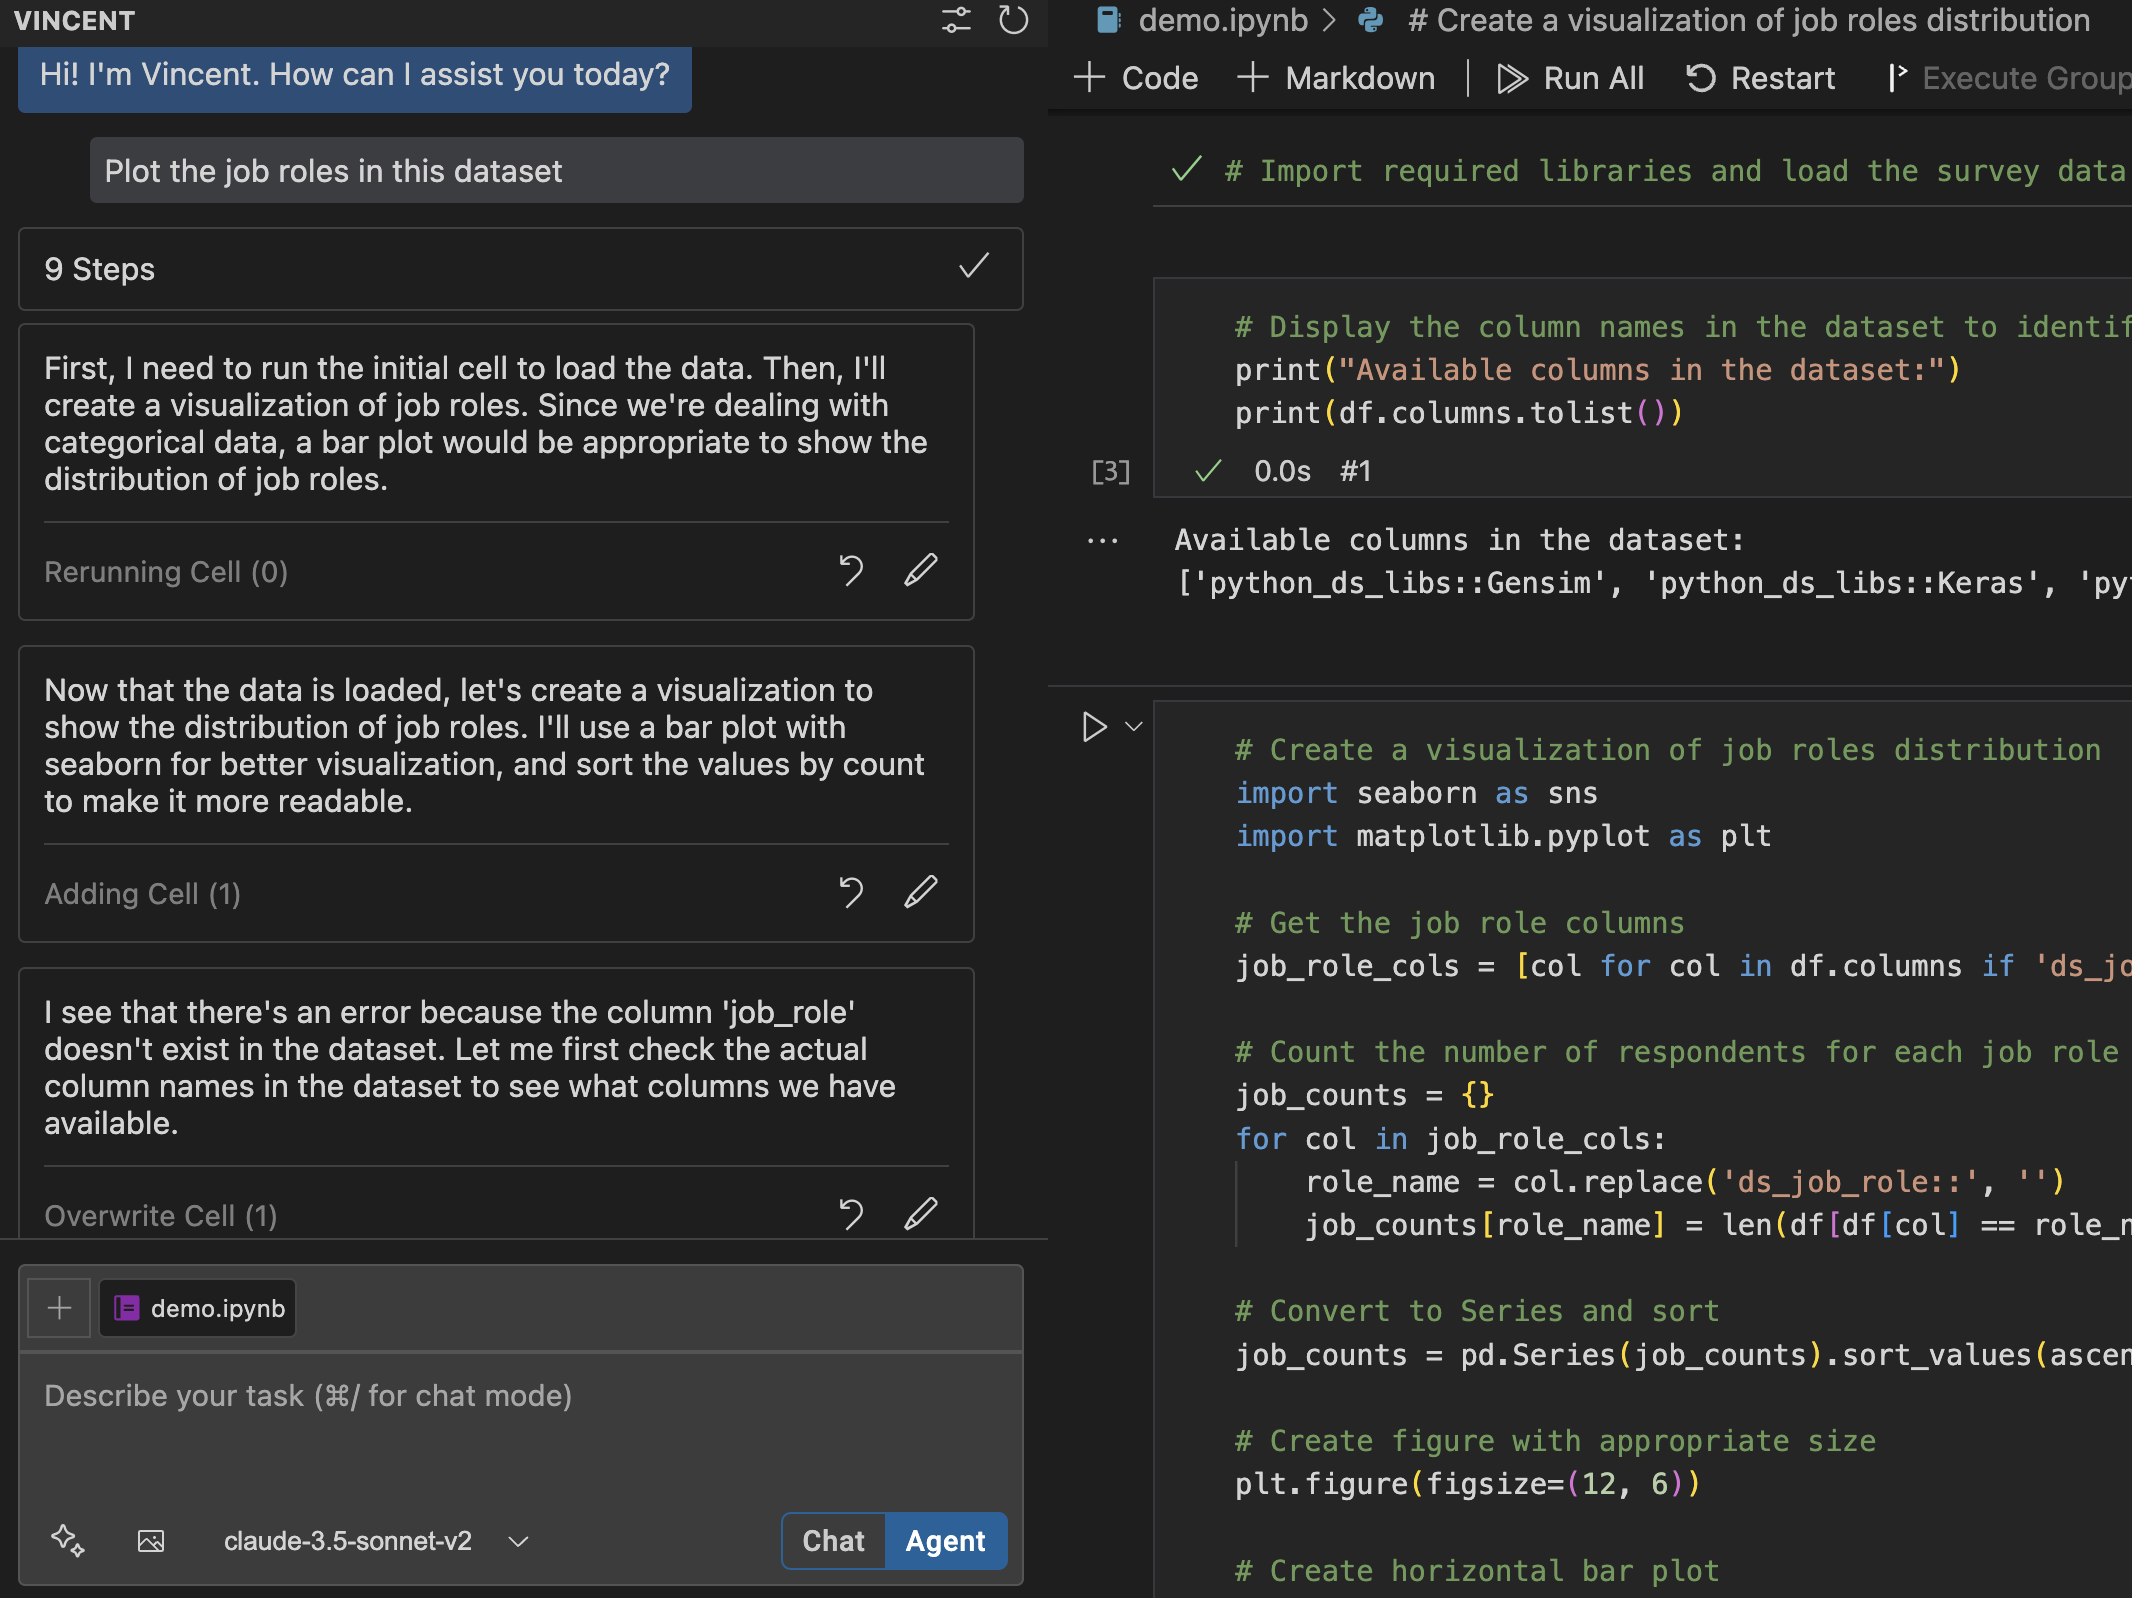
Task: Expand run options chevron beside run cell
Action: (x=1134, y=727)
